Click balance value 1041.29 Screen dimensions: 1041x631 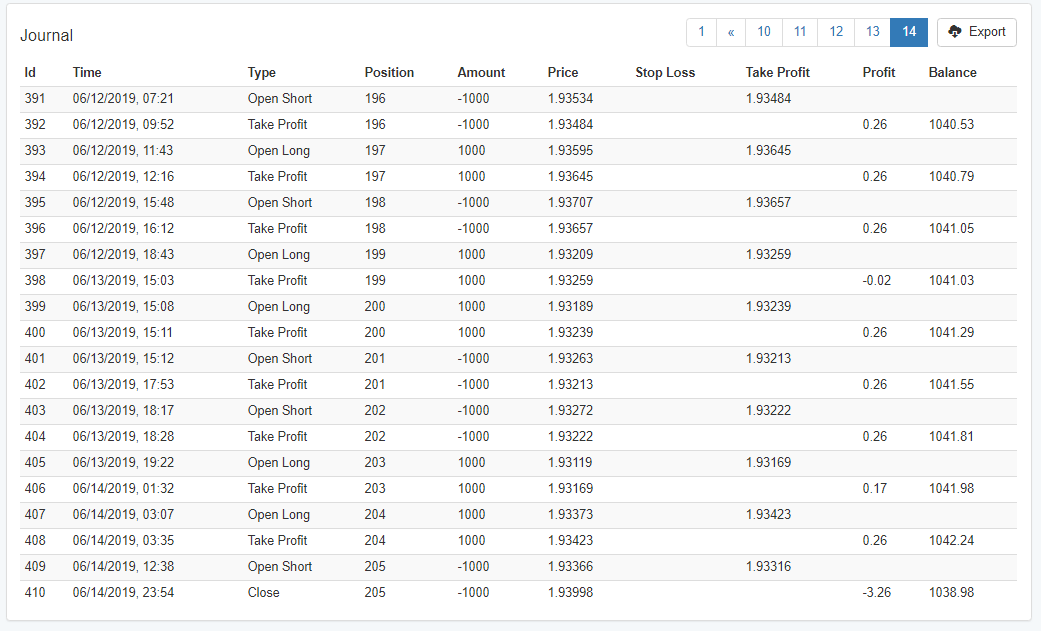click(x=951, y=332)
